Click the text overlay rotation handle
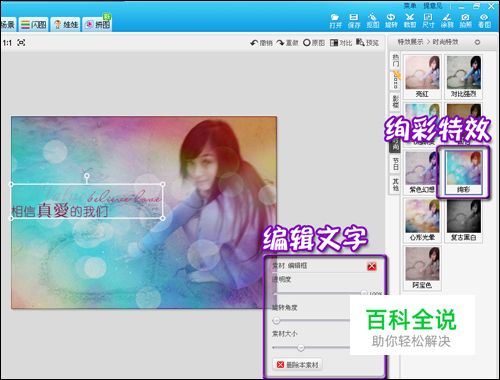500x380 pixels. click(87, 175)
